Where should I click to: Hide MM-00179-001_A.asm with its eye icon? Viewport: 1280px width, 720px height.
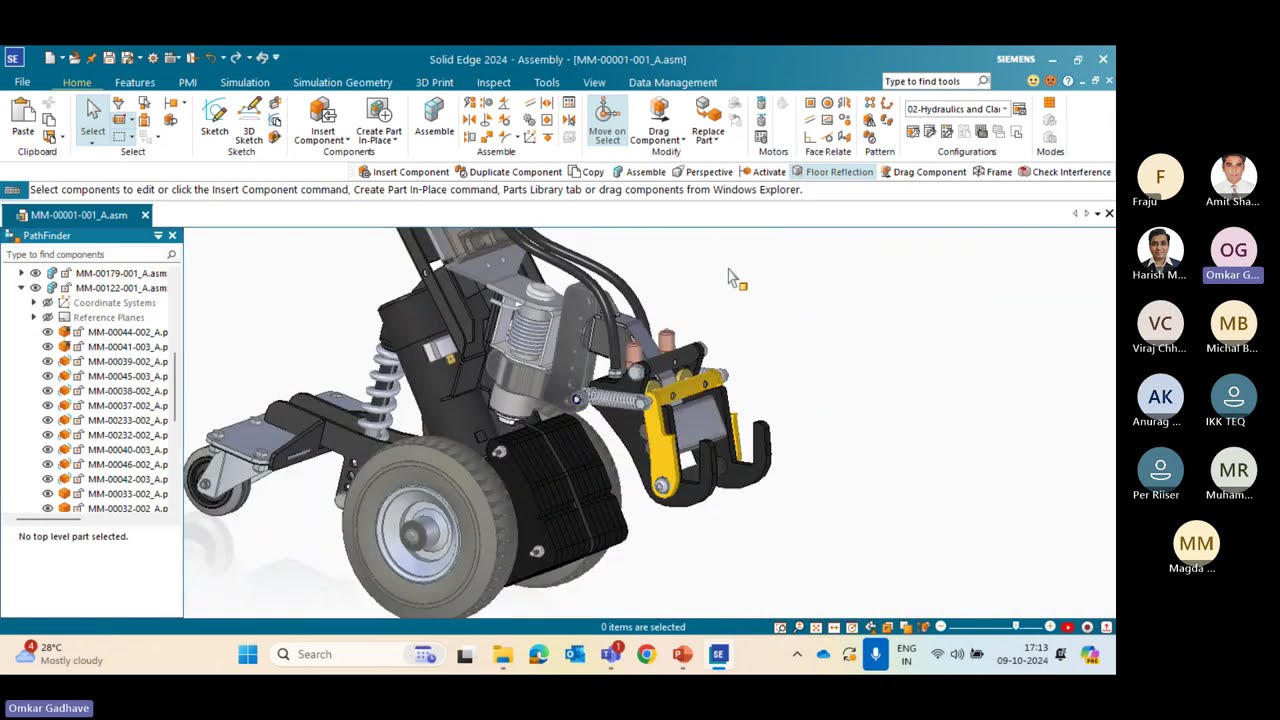(35, 273)
